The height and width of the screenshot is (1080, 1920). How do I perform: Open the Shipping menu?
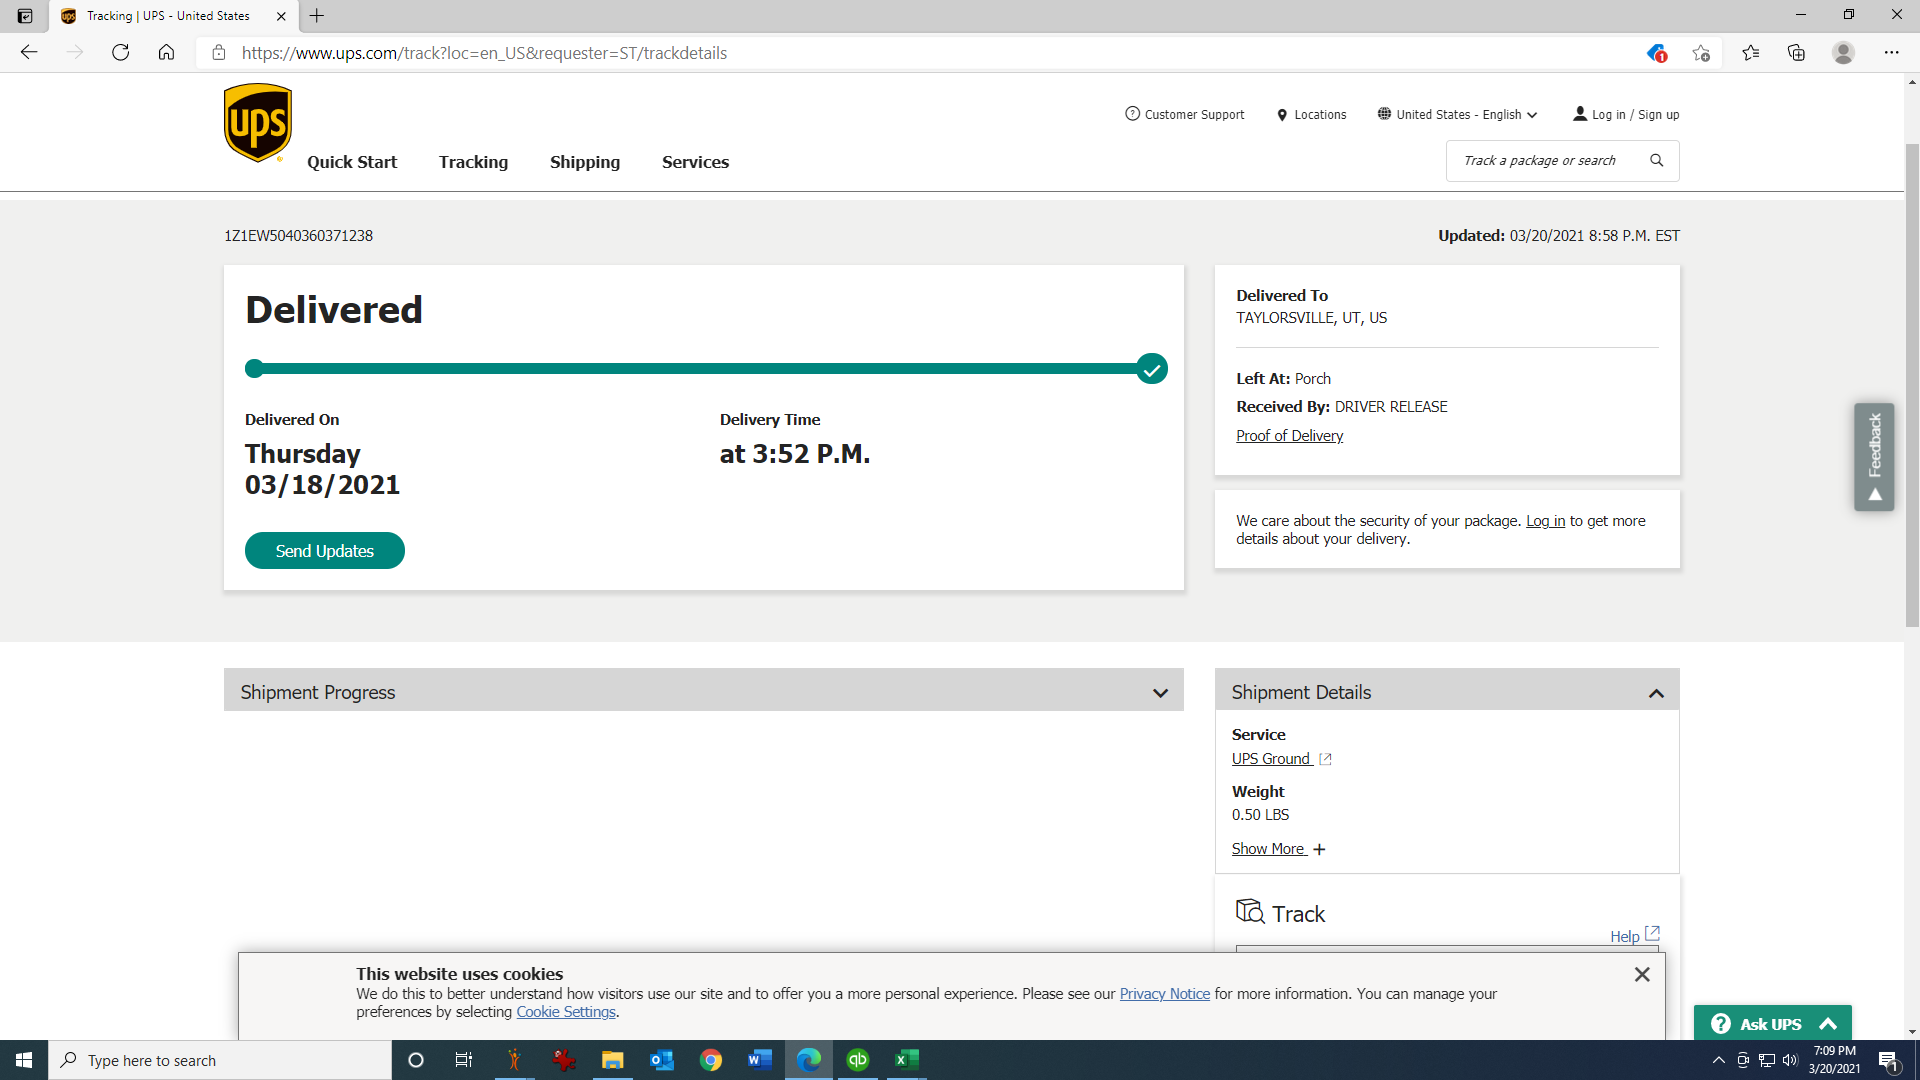584,162
